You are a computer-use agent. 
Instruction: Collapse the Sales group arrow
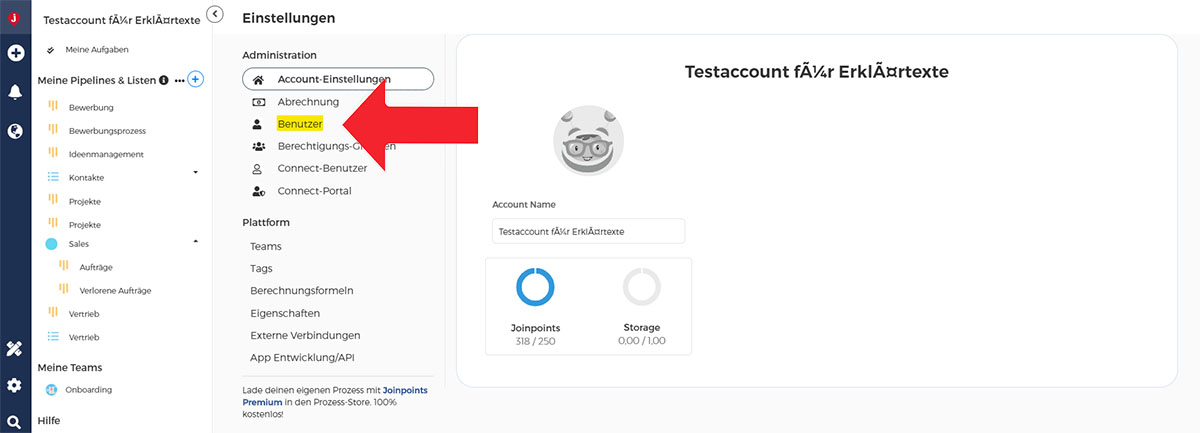coord(196,241)
